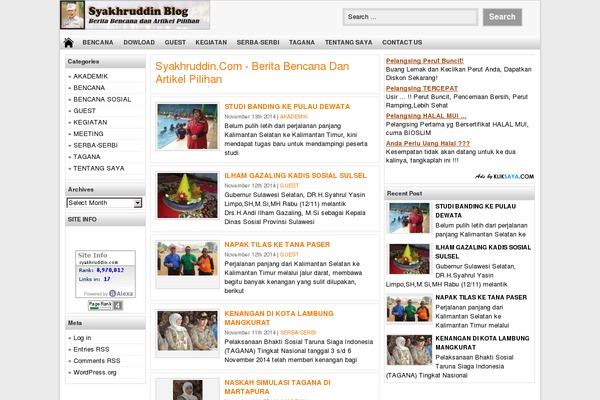Open STUDI BANDING KE PULAU DEWATA article
Image resolution: width=600 pixels, height=400 pixels.
point(287,106)
